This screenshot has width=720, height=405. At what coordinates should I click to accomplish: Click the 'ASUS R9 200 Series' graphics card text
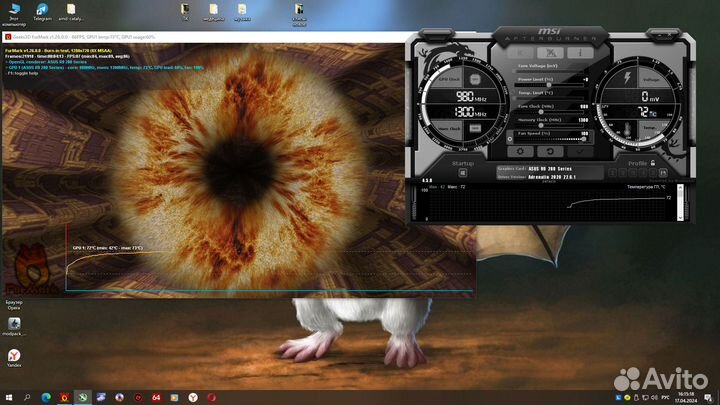pyautogui.click(x=550, y=169)
